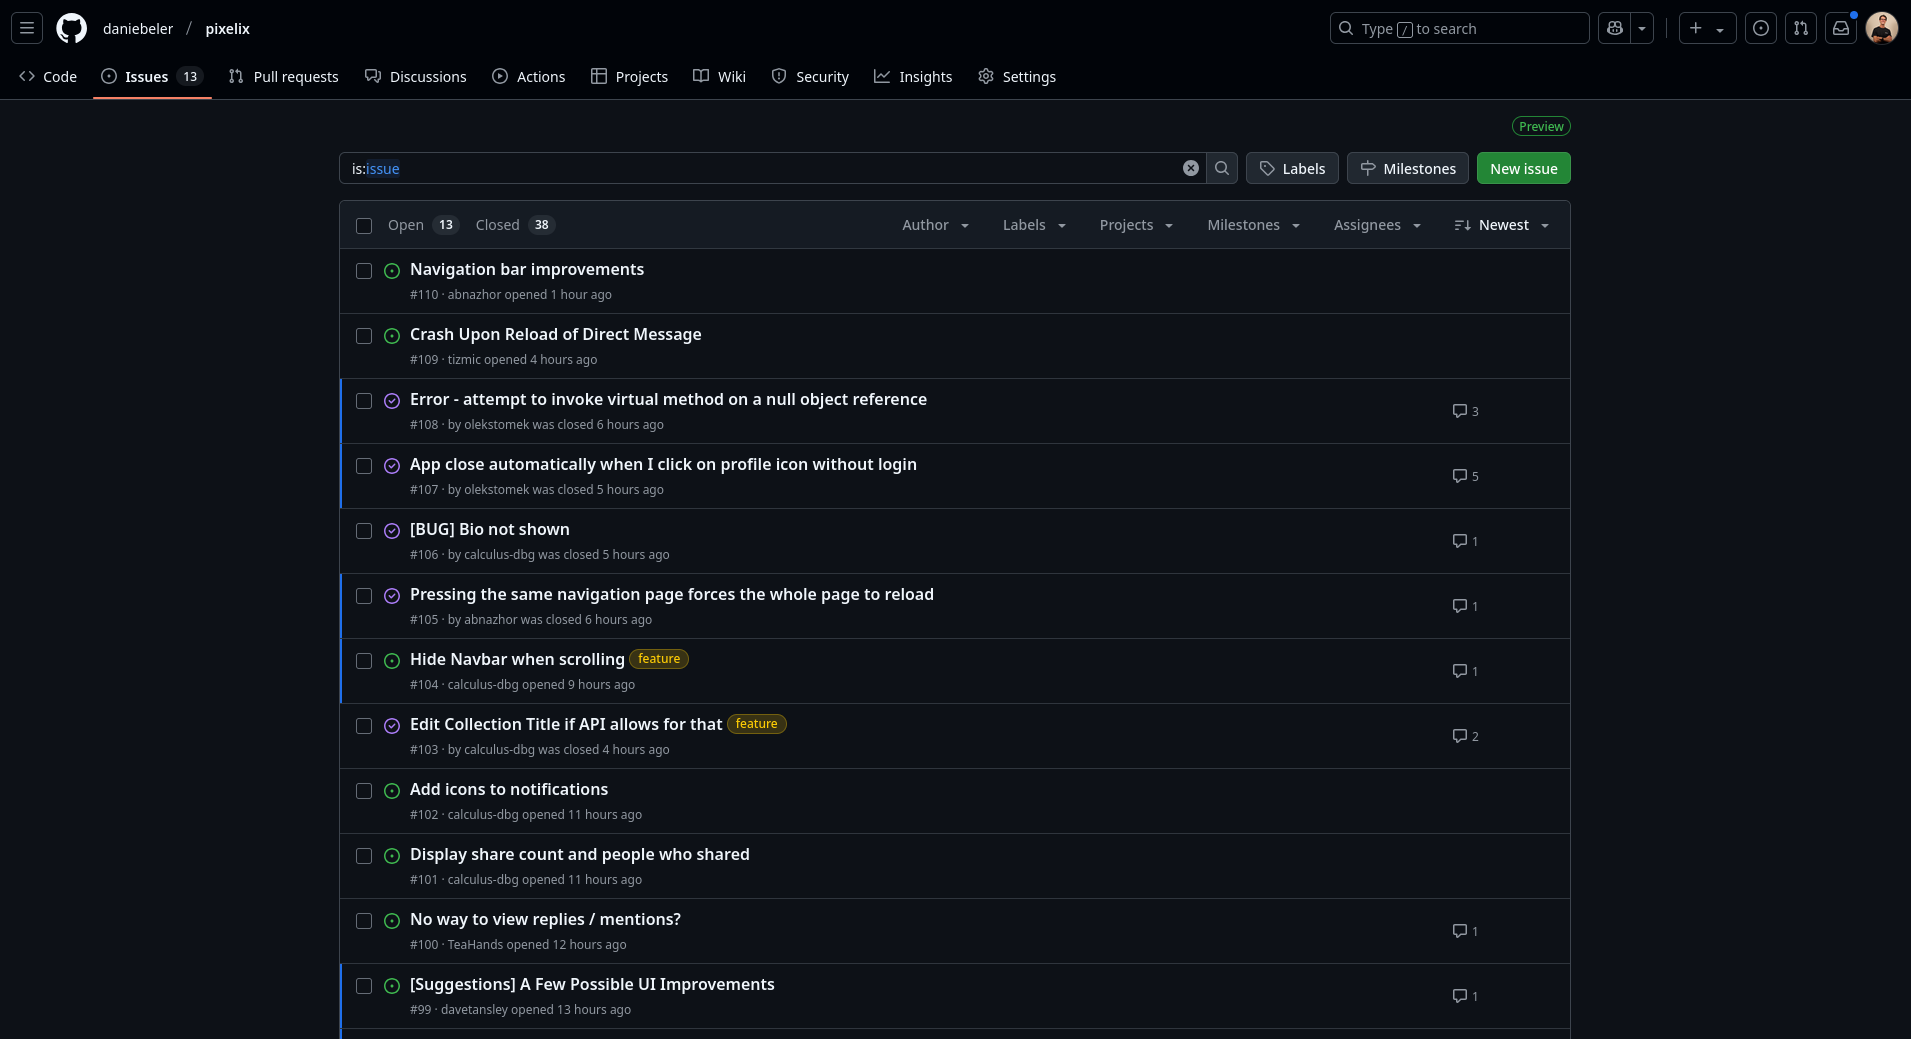Expand the Author filter dropdown

[x=935, y=225]
